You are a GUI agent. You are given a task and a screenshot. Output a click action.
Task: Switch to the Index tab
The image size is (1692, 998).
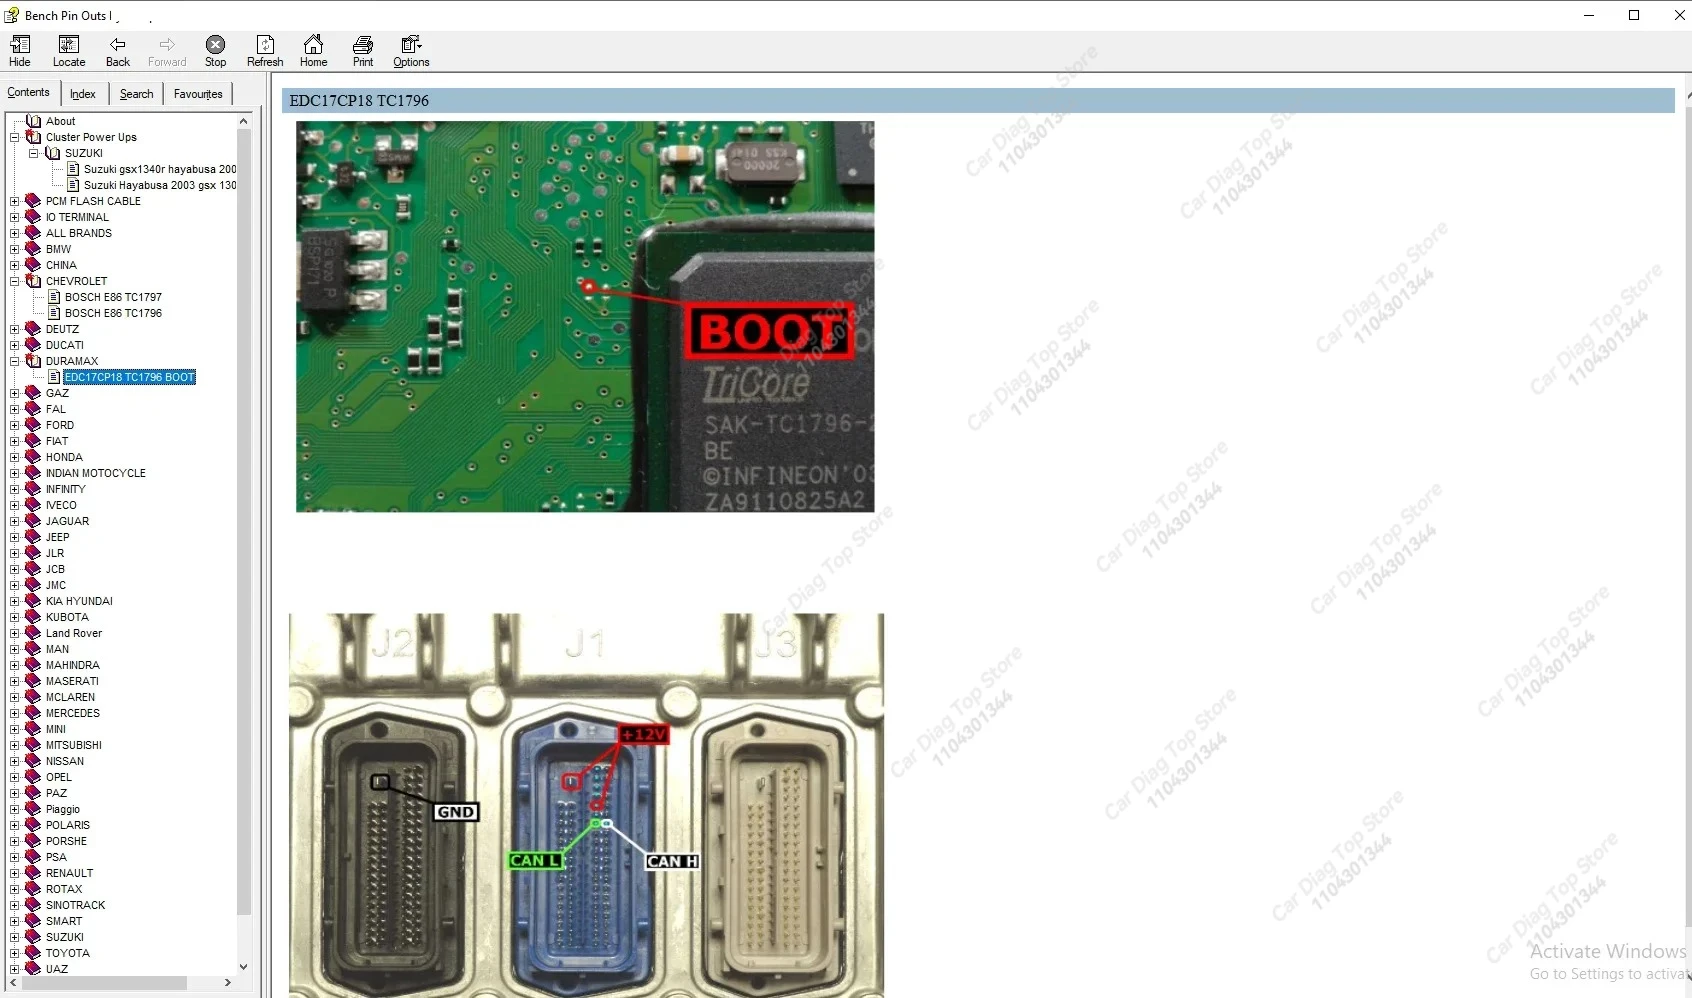point(83,93)
